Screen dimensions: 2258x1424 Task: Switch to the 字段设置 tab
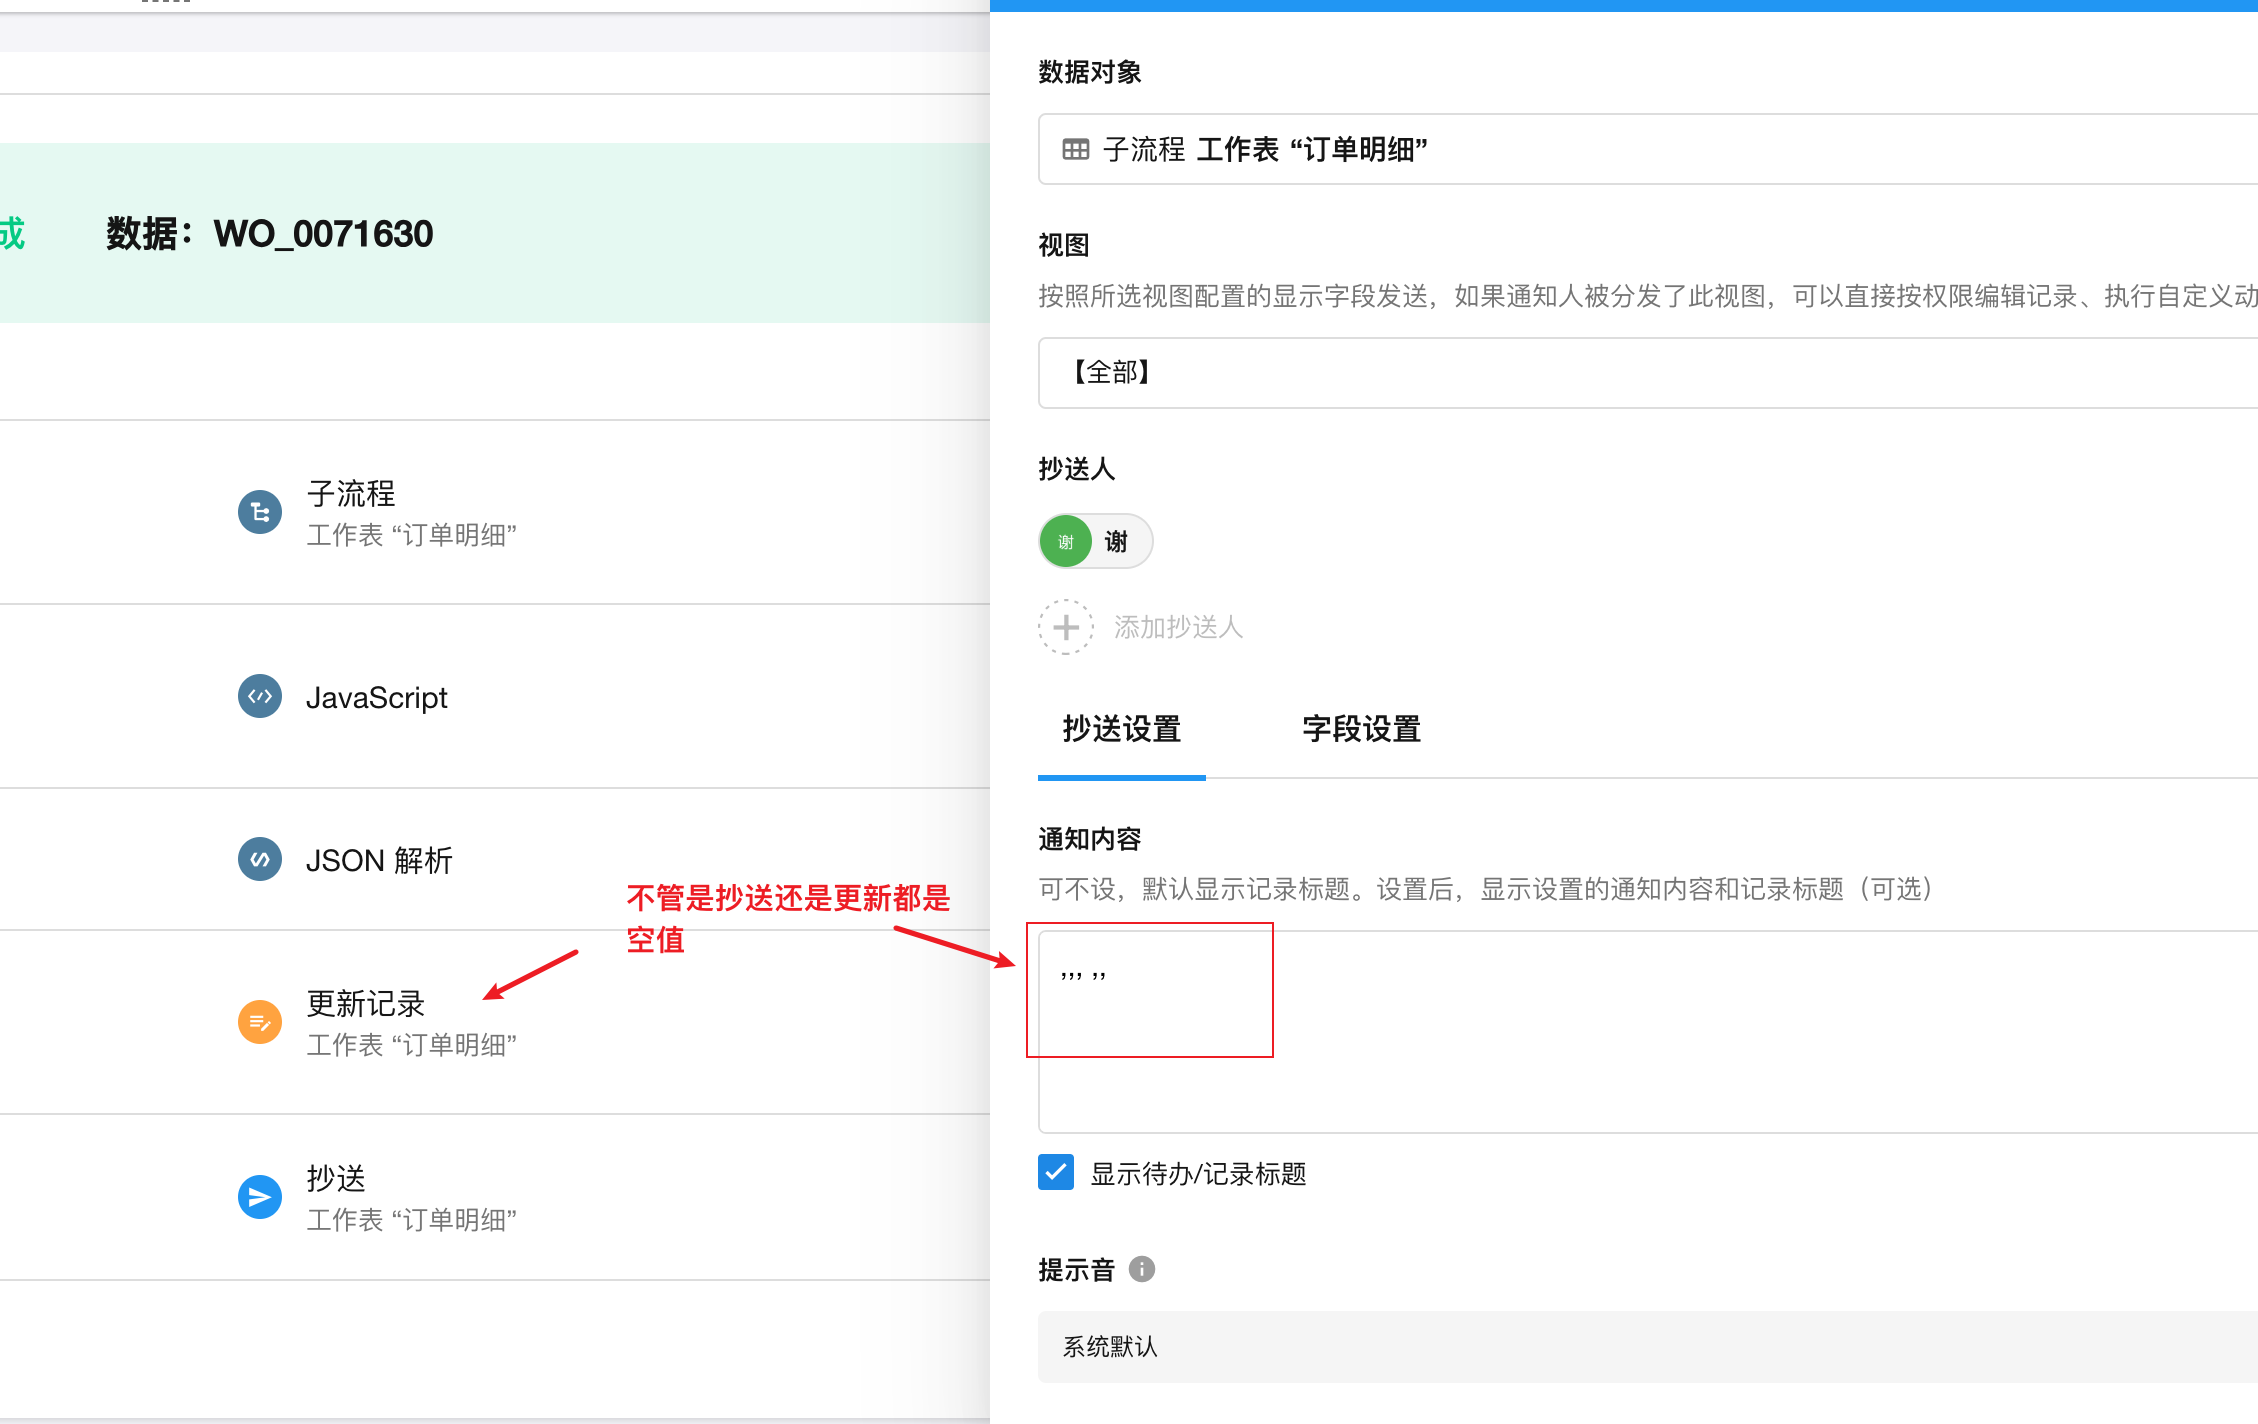click(1361, 729)
